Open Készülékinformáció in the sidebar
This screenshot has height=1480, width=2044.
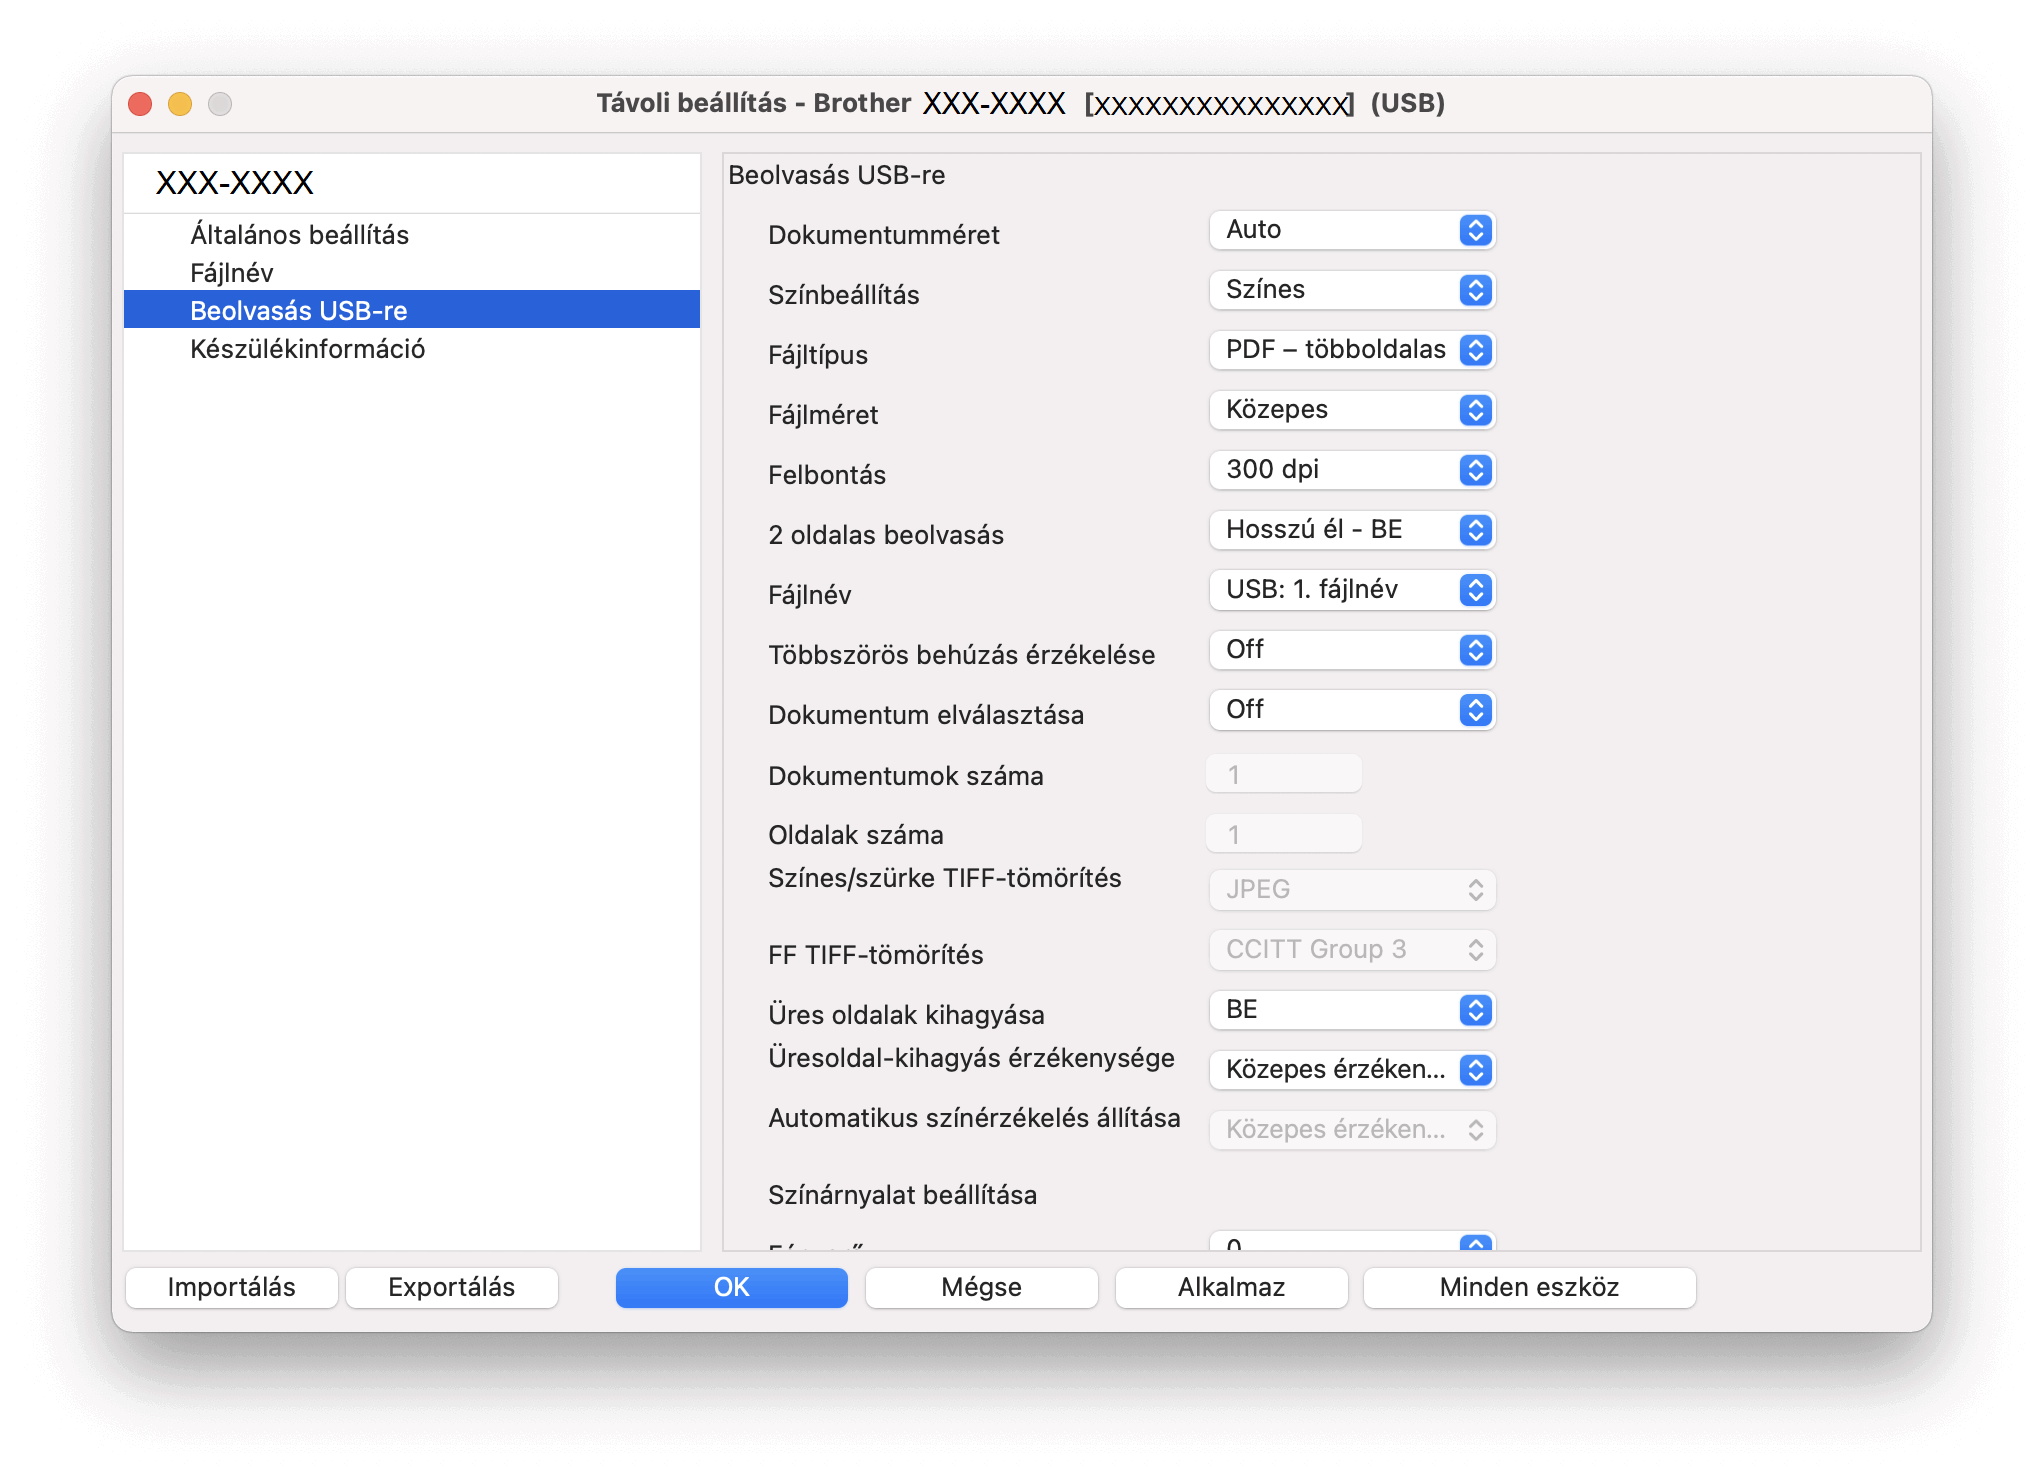307,349
